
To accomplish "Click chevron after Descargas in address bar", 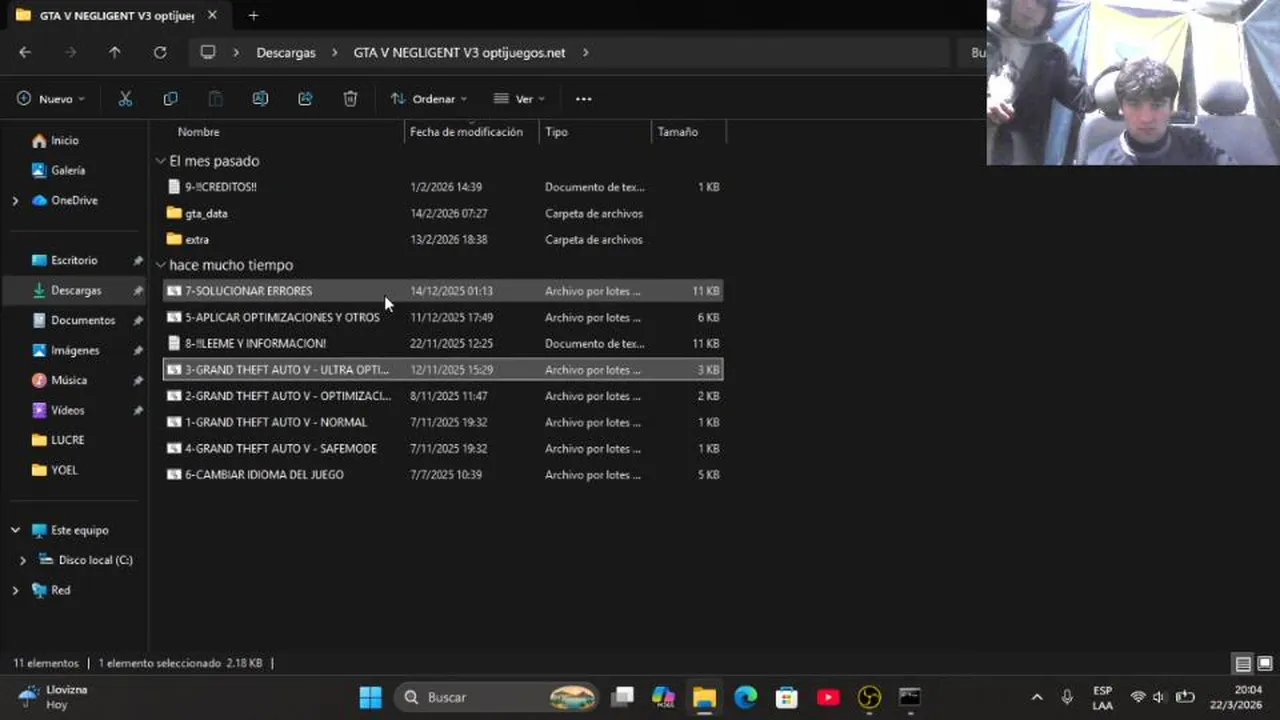I will (x=334, y=53).
